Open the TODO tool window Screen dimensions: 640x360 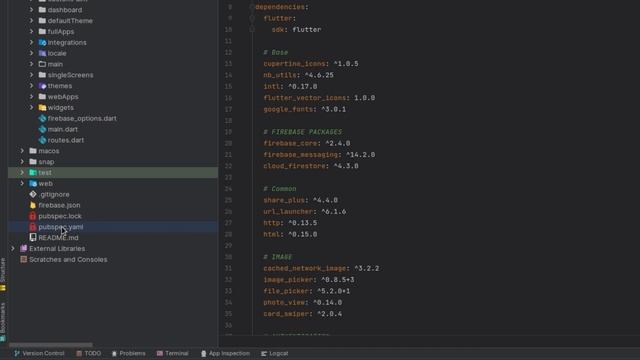point(89,353)
